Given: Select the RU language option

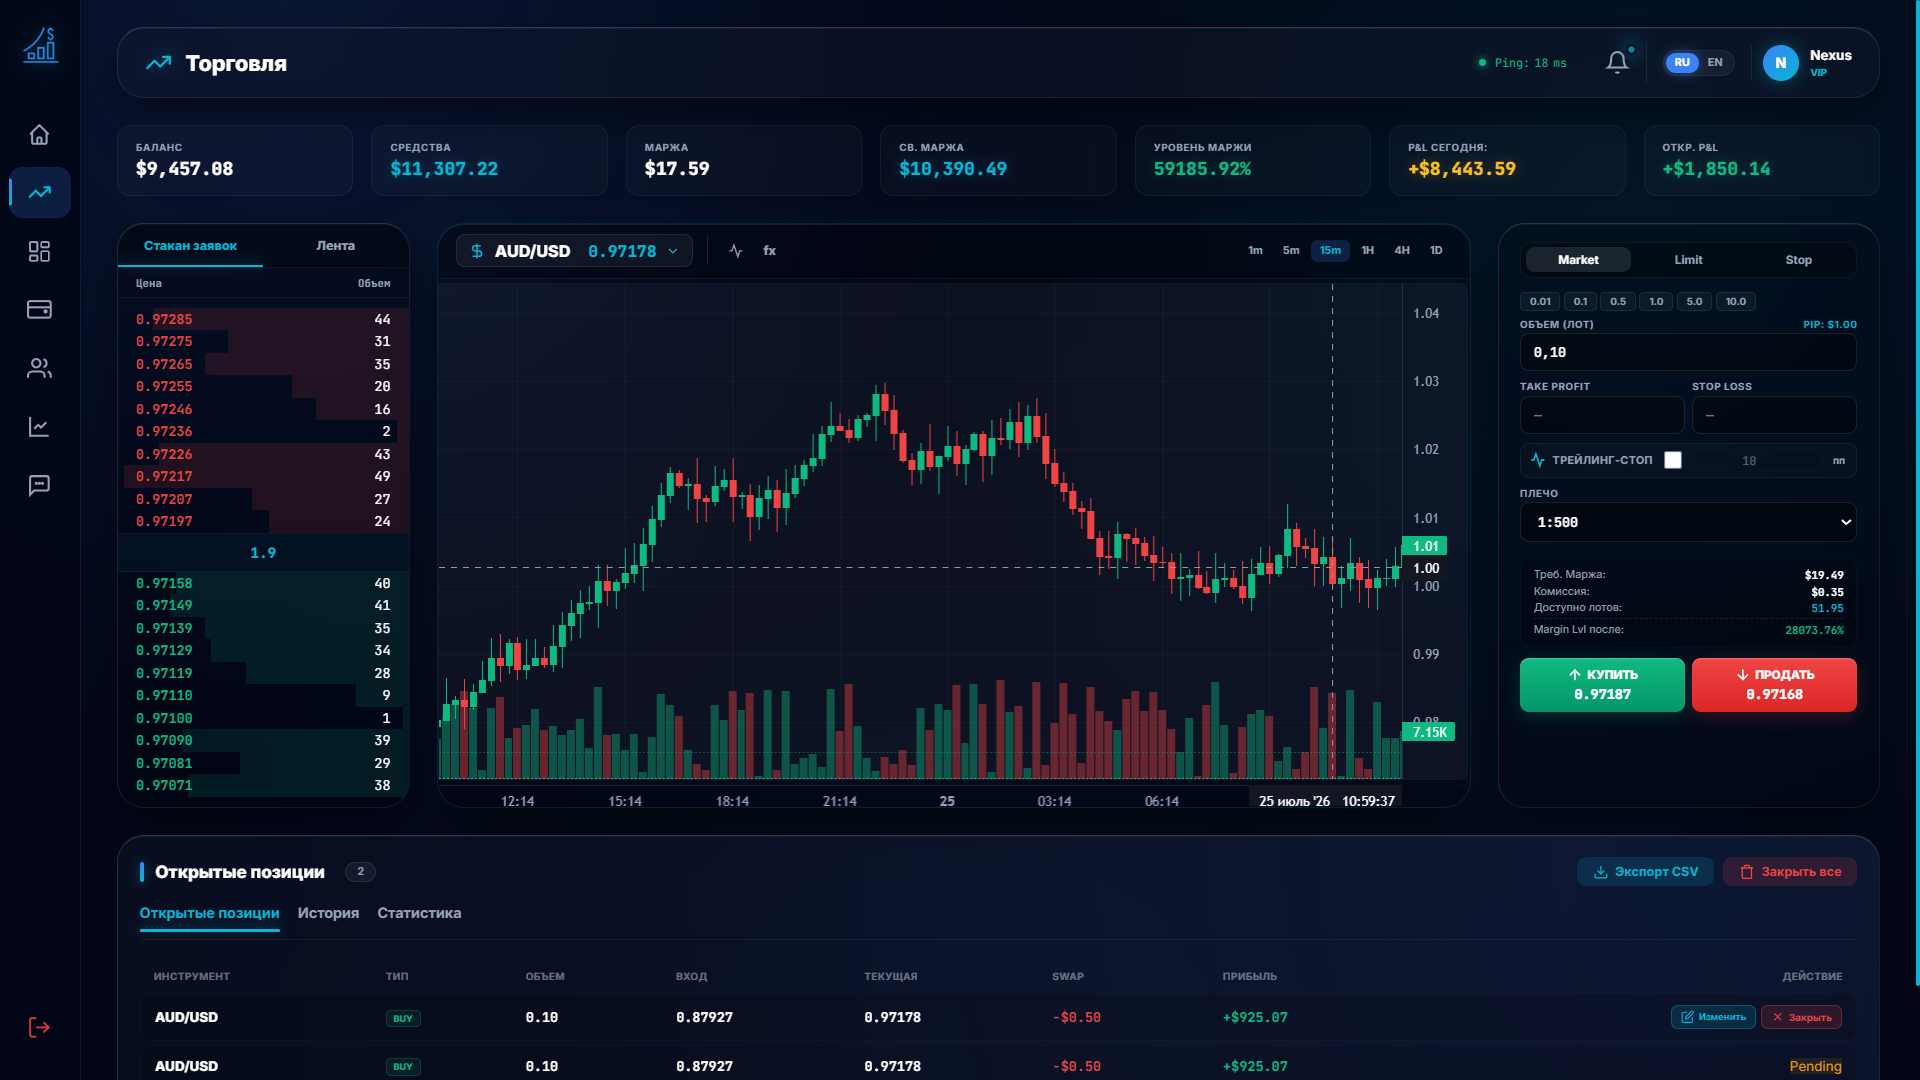Looking at the screenshot, I should pos(1682,62).
